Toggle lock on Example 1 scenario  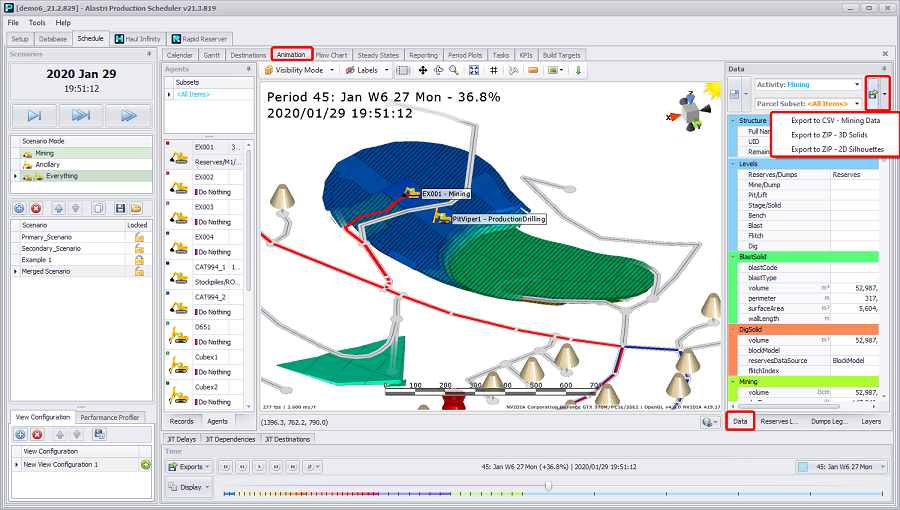click(139, 259)
